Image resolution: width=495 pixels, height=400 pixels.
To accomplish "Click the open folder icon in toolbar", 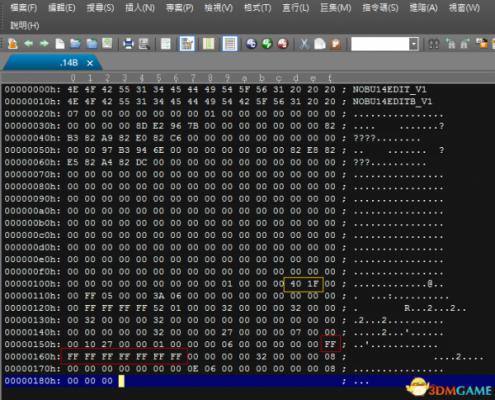I will coord(75,44).
